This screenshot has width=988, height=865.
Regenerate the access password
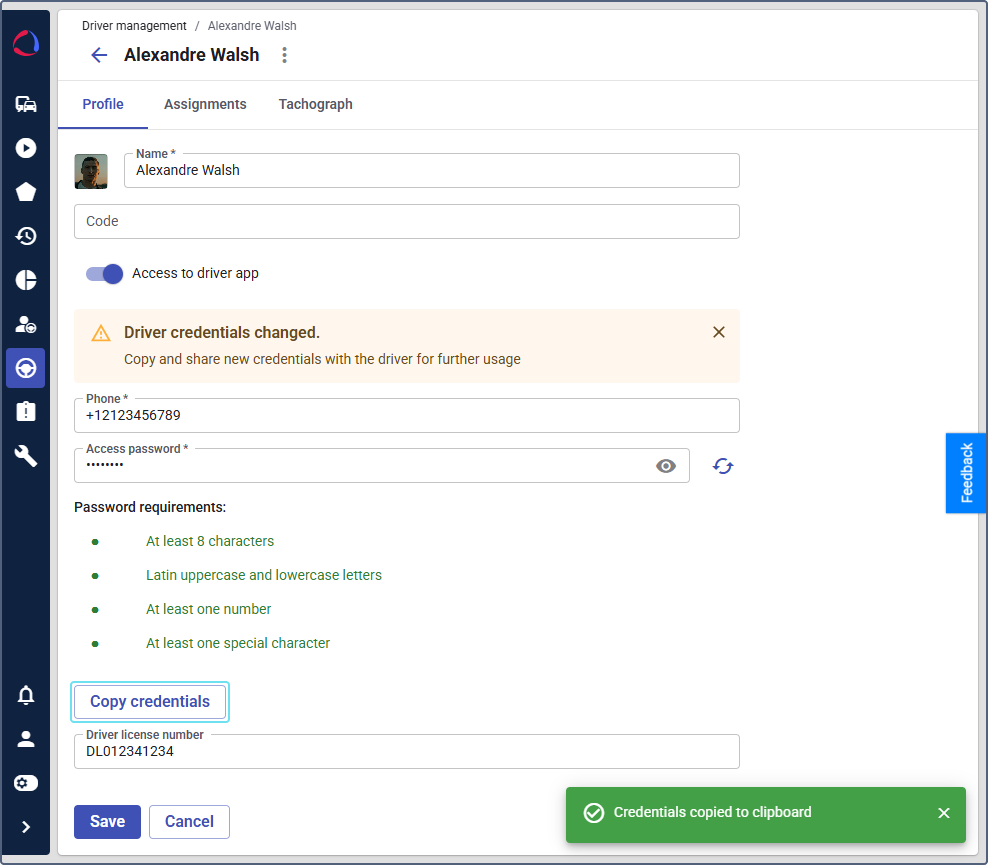click(x=723, y=466)
